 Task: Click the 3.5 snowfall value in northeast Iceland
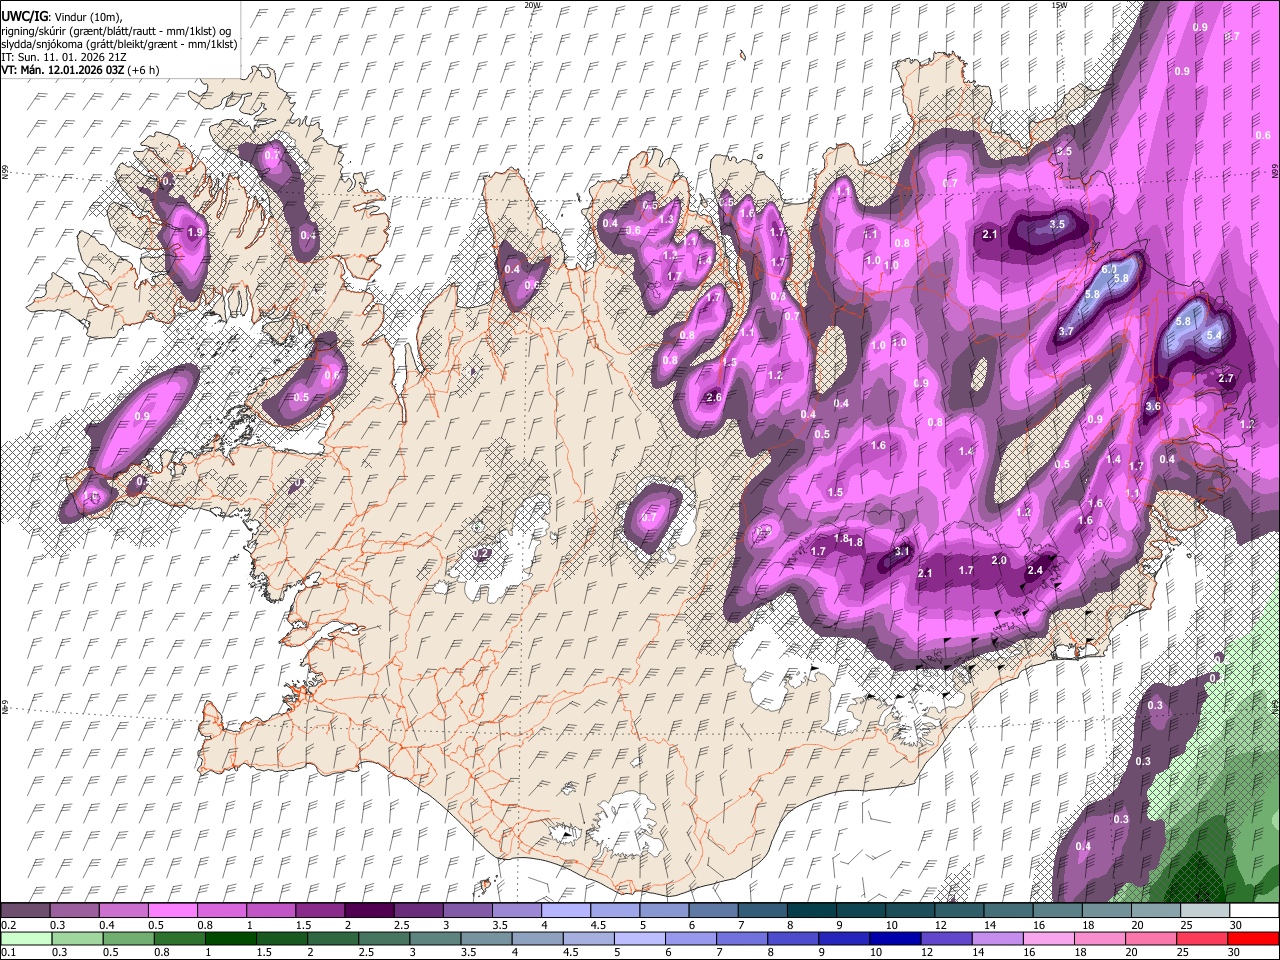[x=1057, y=224]
